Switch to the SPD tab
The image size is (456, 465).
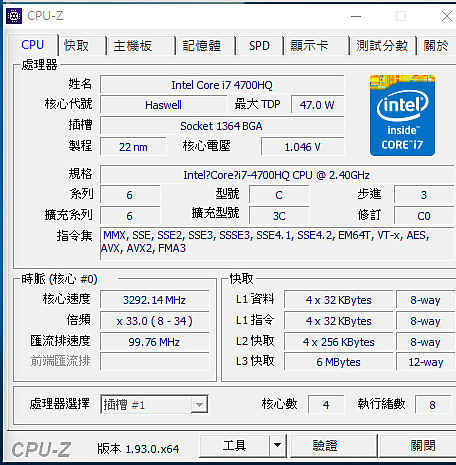coord(259,46)
